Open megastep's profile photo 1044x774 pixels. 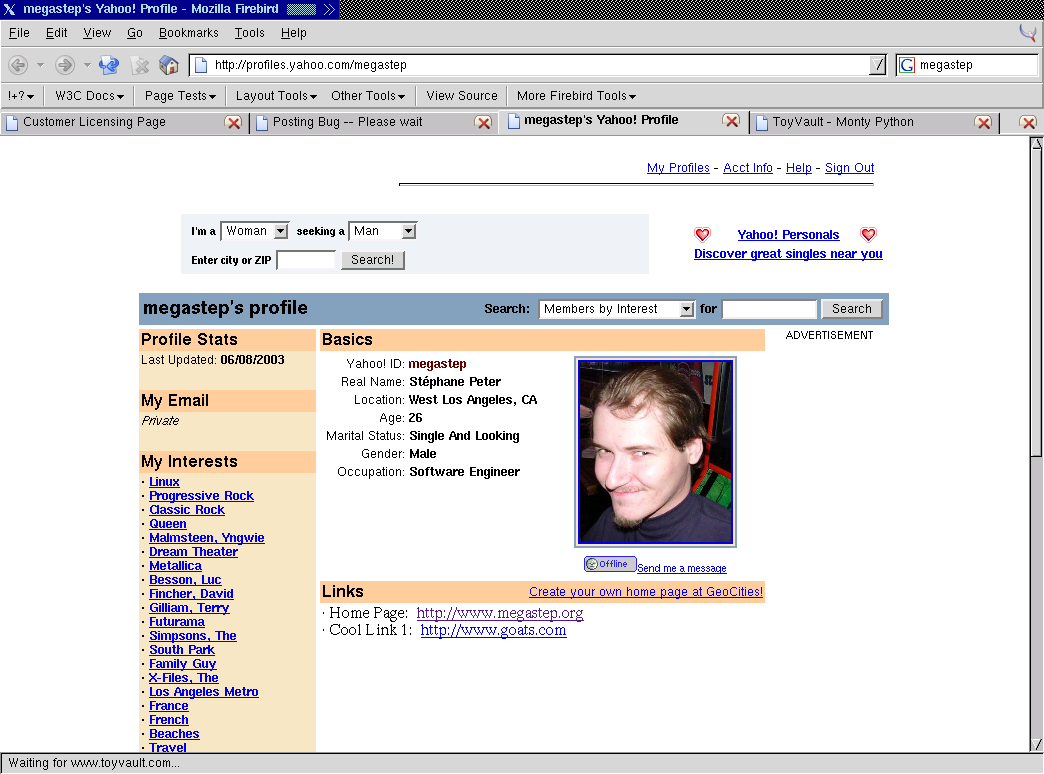point(655,452)
